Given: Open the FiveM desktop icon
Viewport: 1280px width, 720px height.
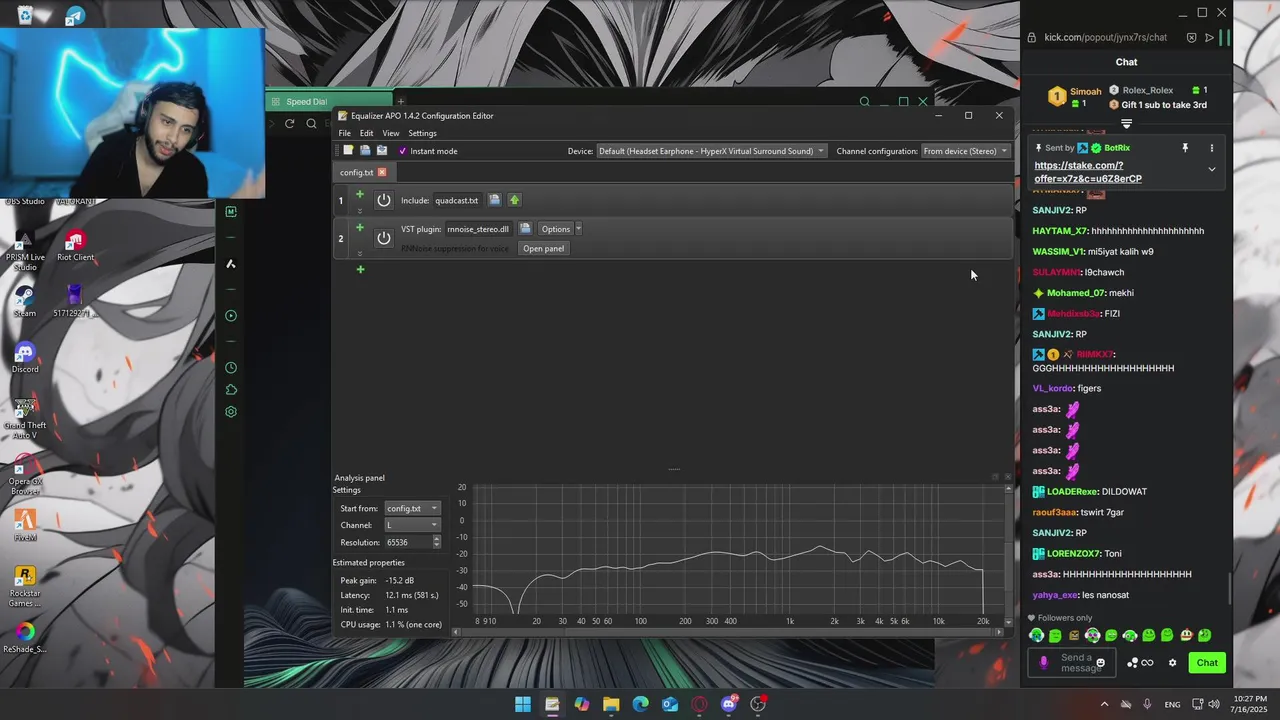Looking at the screenshot, I should 25,526.
